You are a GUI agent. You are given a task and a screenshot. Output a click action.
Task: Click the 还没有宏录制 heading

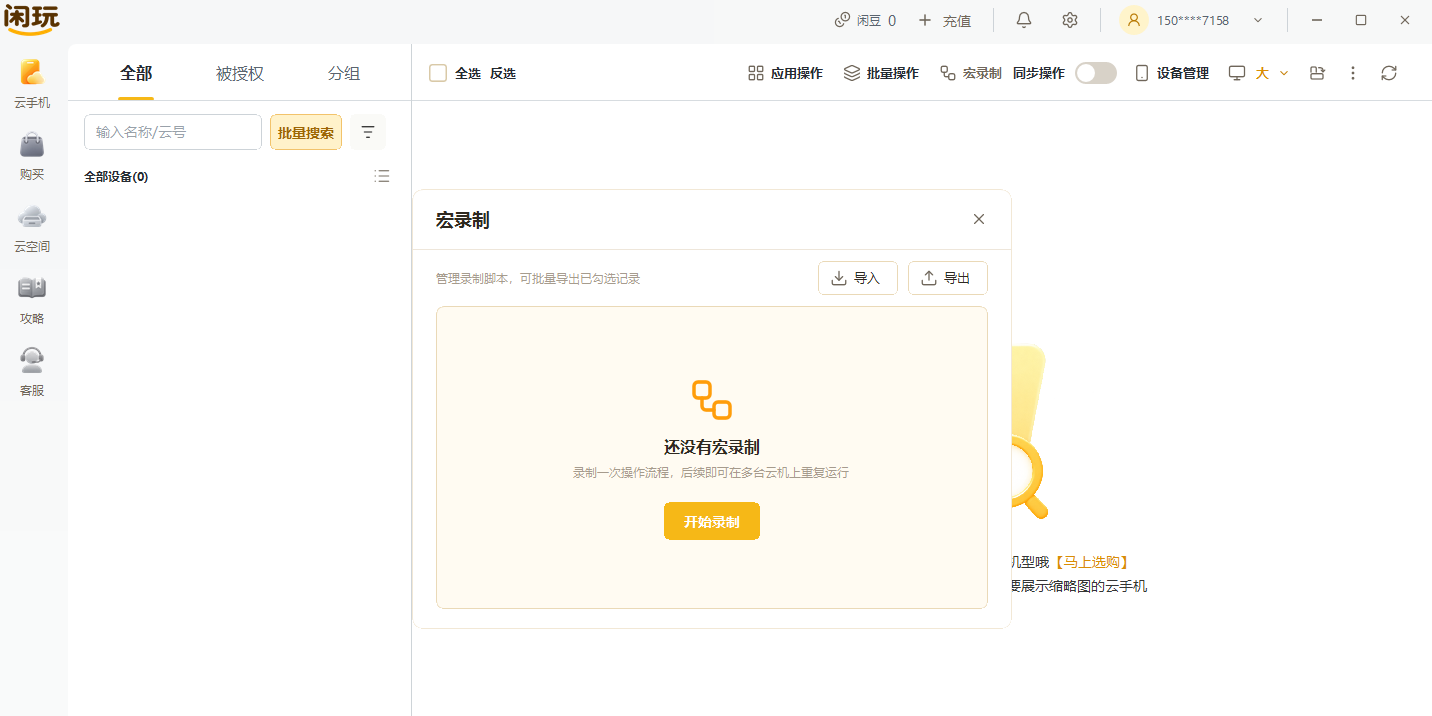(712, 447)
